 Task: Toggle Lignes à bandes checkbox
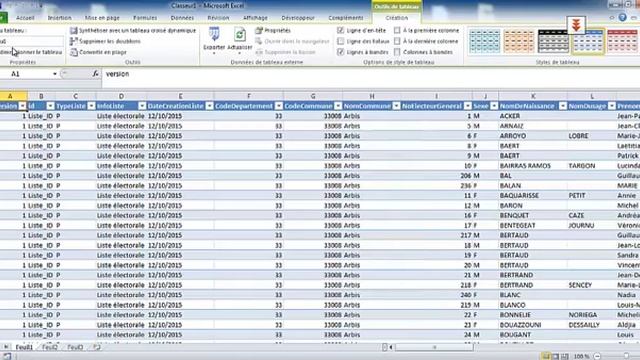[x=340, y=52]
